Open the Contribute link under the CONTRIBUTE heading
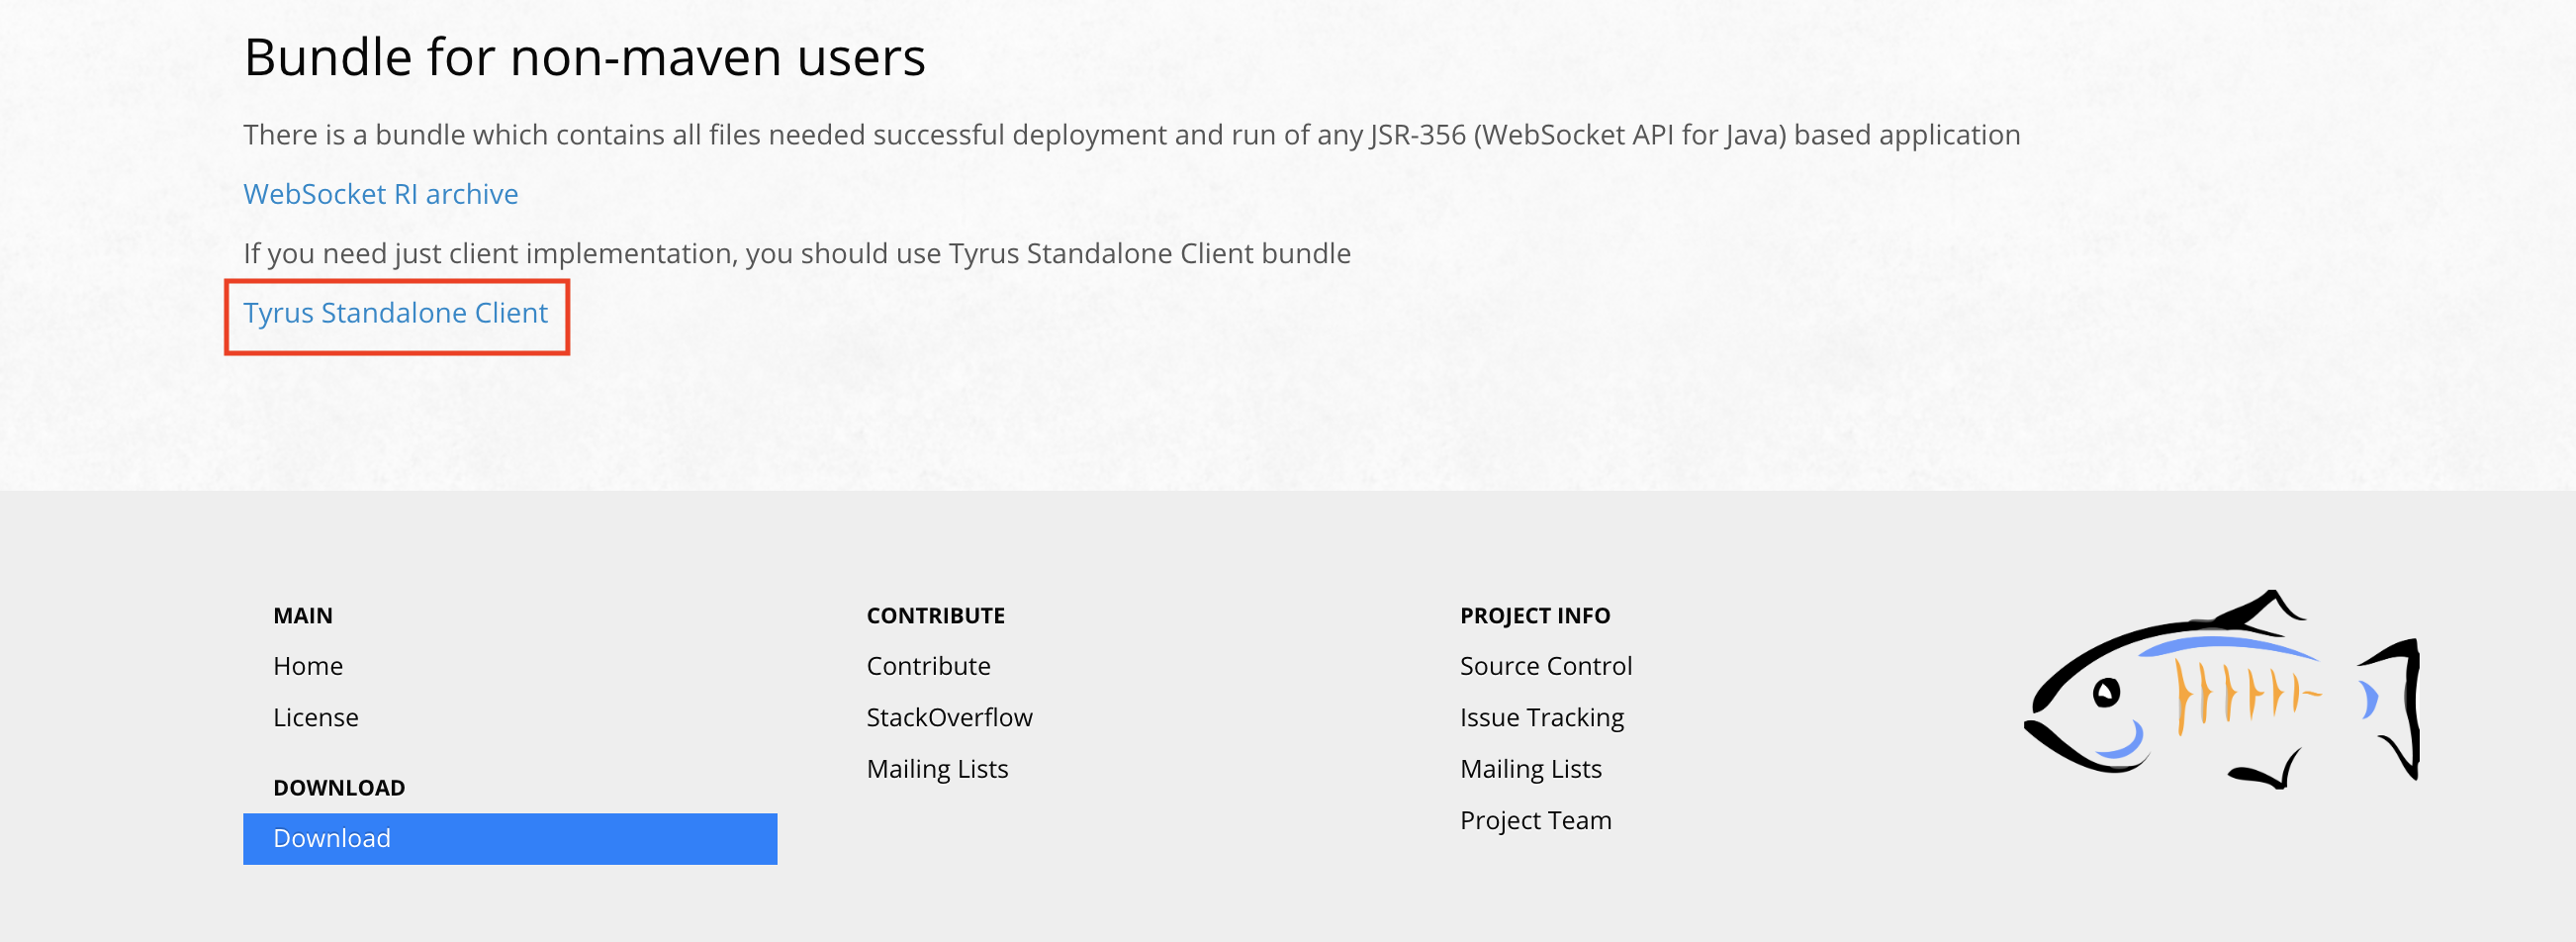The height and width of the screenshot is (942, 2576). click(928, 666)
